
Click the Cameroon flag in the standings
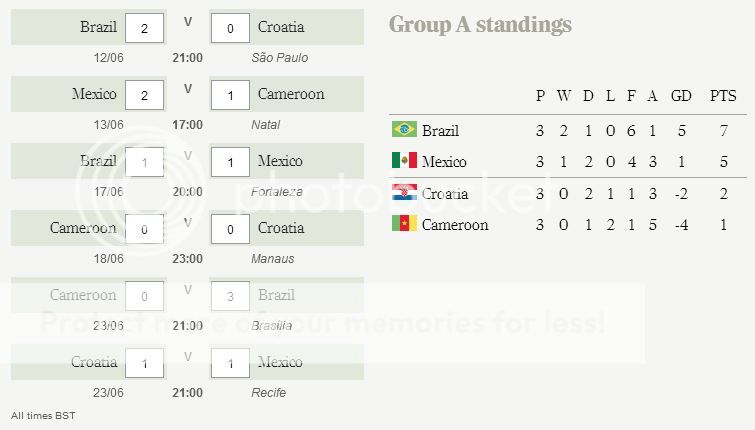404,224
